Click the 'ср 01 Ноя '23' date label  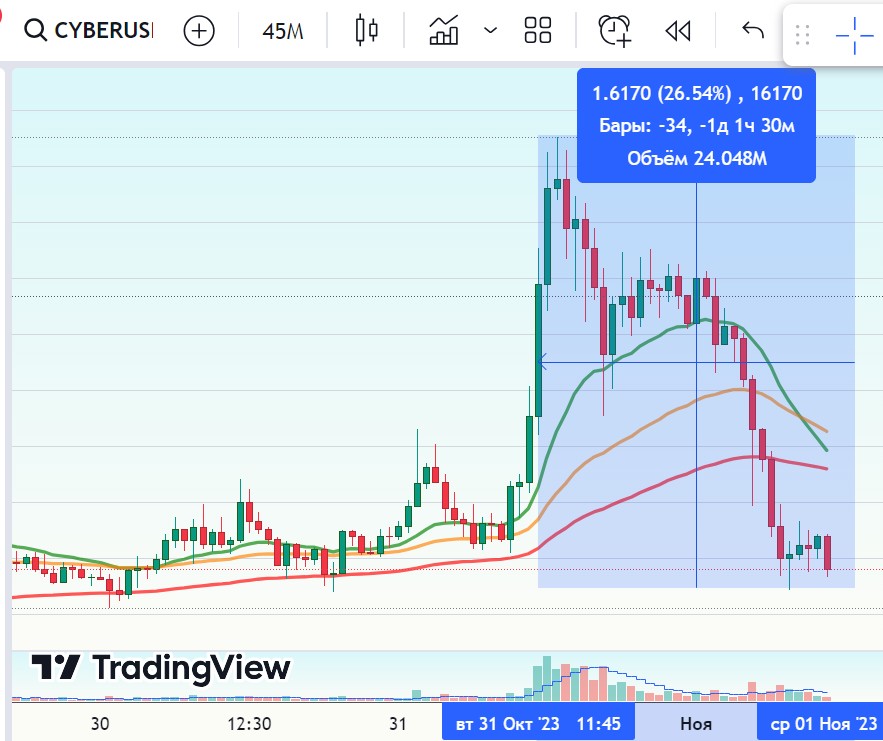pos(823,723)
